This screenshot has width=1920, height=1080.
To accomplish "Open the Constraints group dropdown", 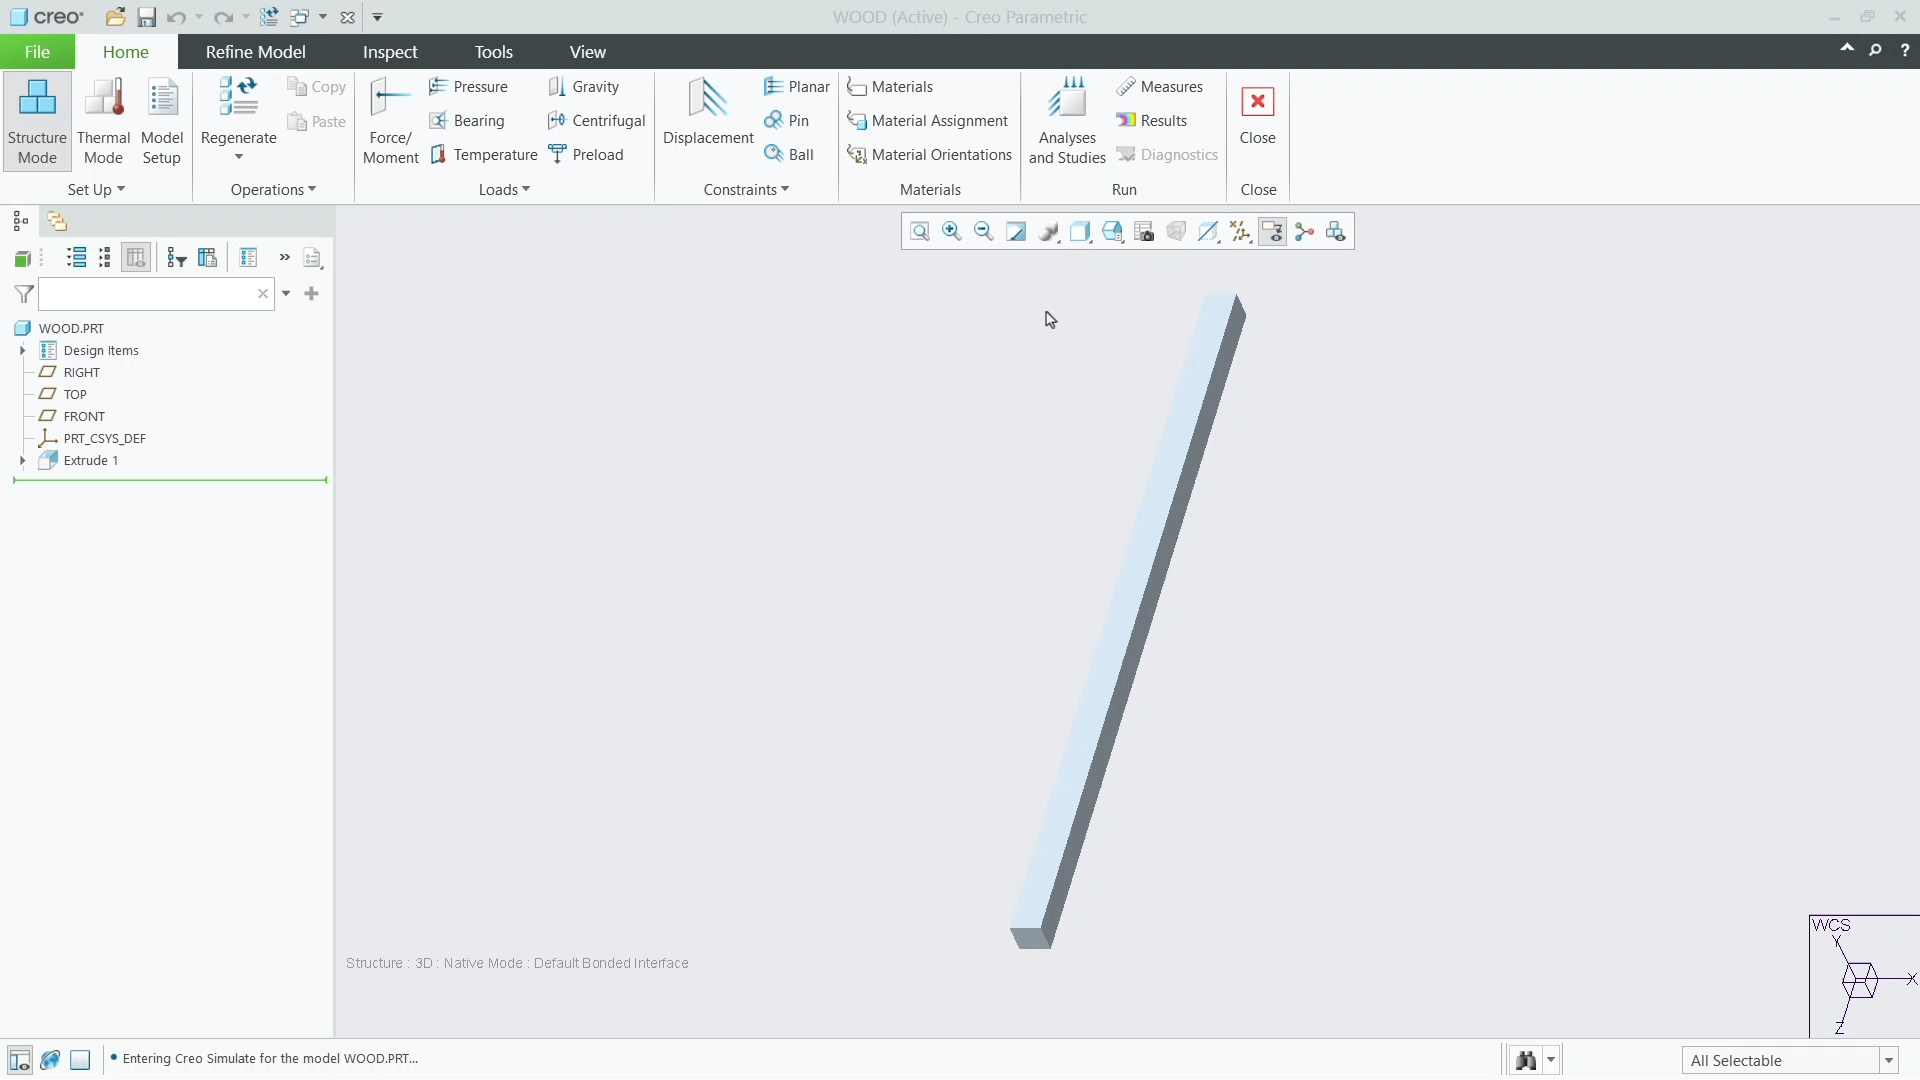I will tap(746, 190).
